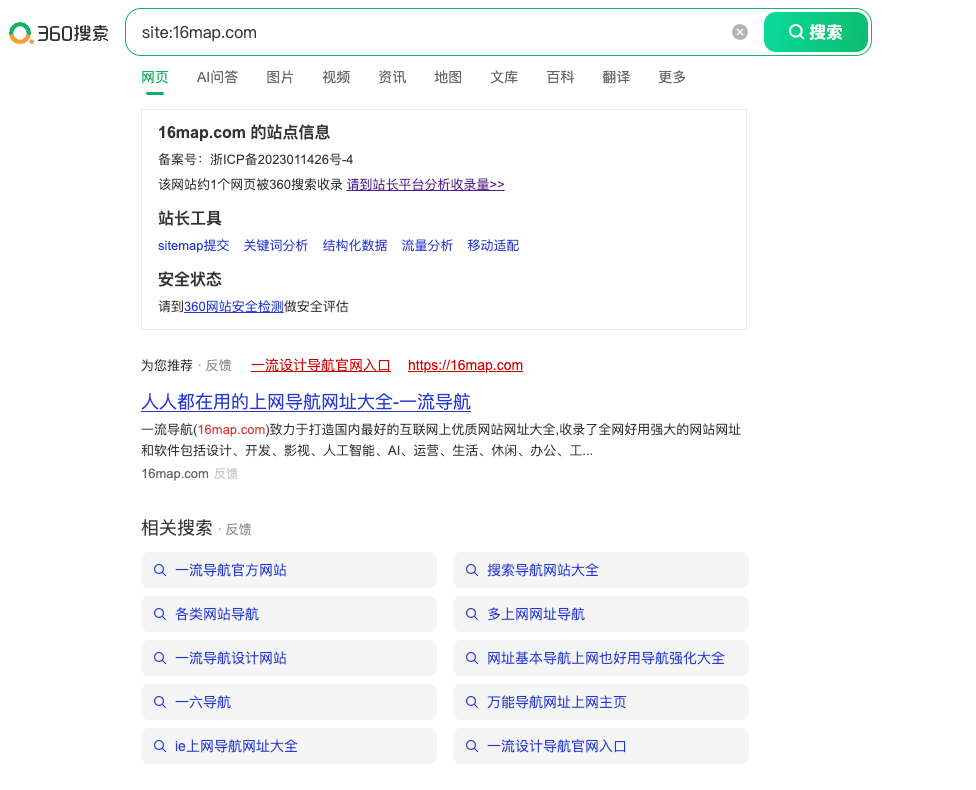Search related term 一六导航

289,702
